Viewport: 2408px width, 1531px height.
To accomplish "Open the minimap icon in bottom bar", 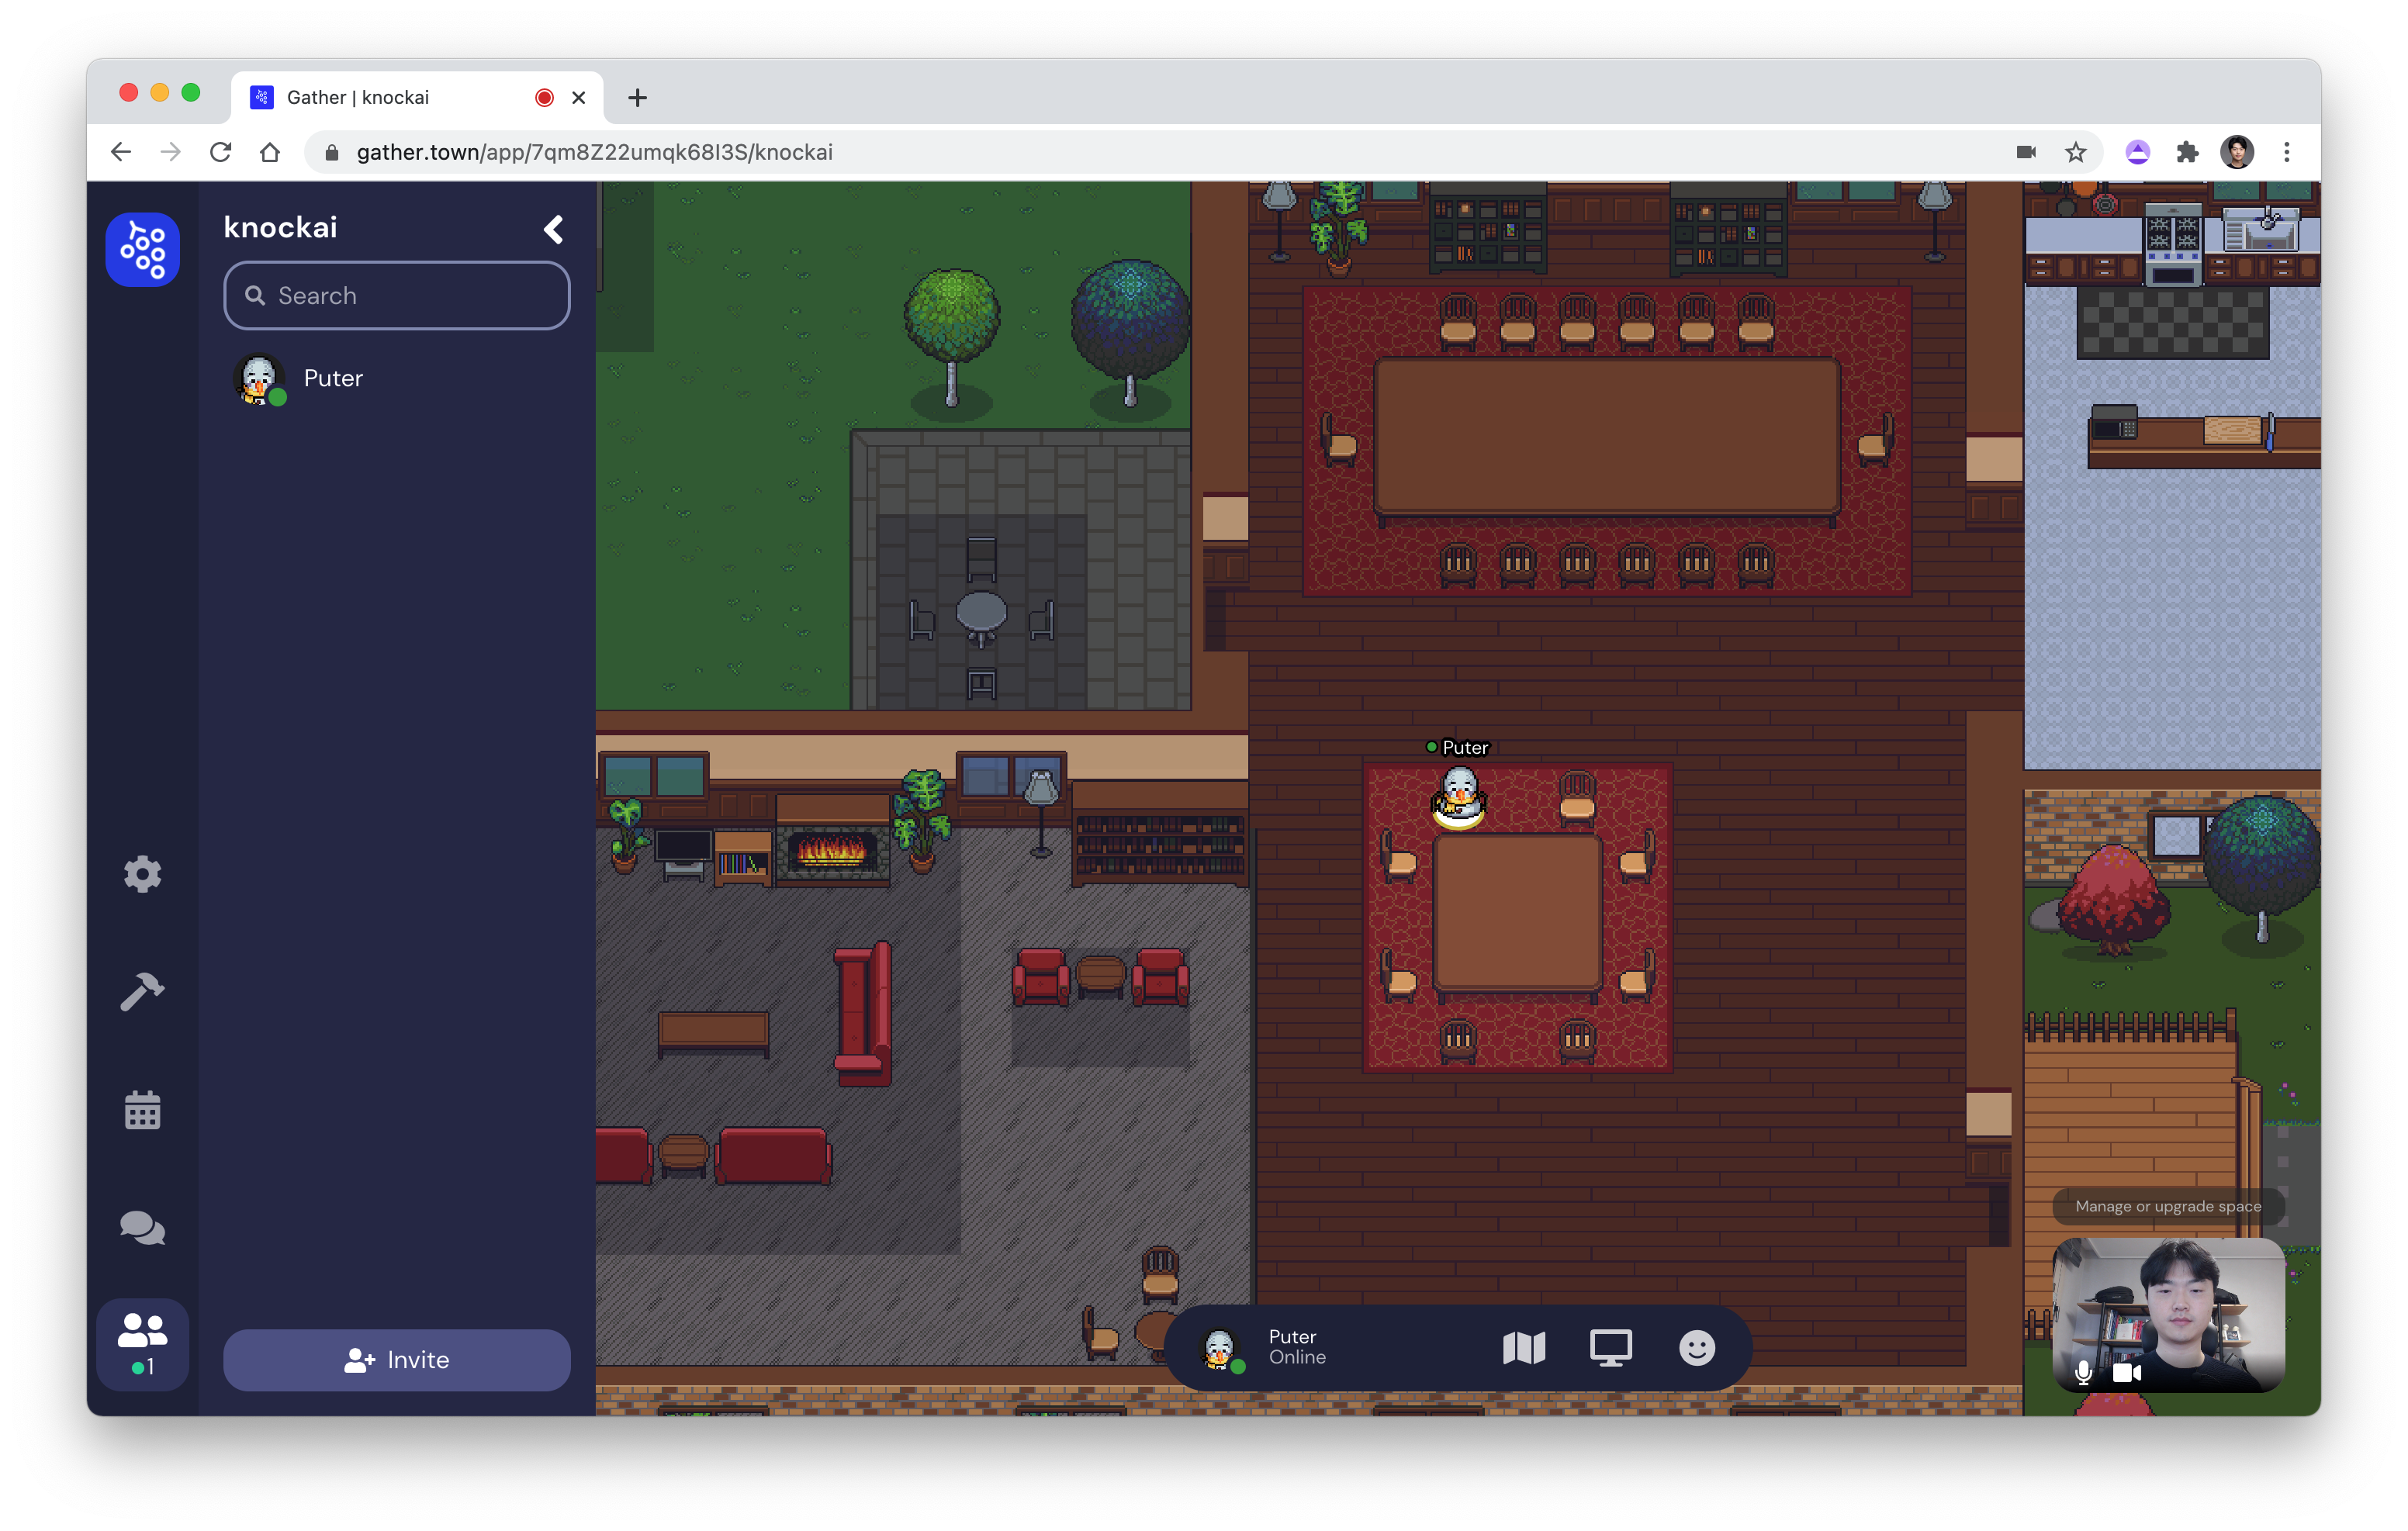I will pyautogui.click(x=1523, y=1348).
